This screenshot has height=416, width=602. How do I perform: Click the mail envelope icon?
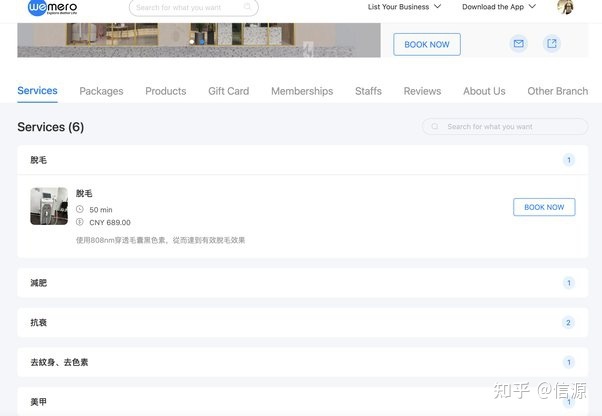pyautogui.click(x=518, y=44)
